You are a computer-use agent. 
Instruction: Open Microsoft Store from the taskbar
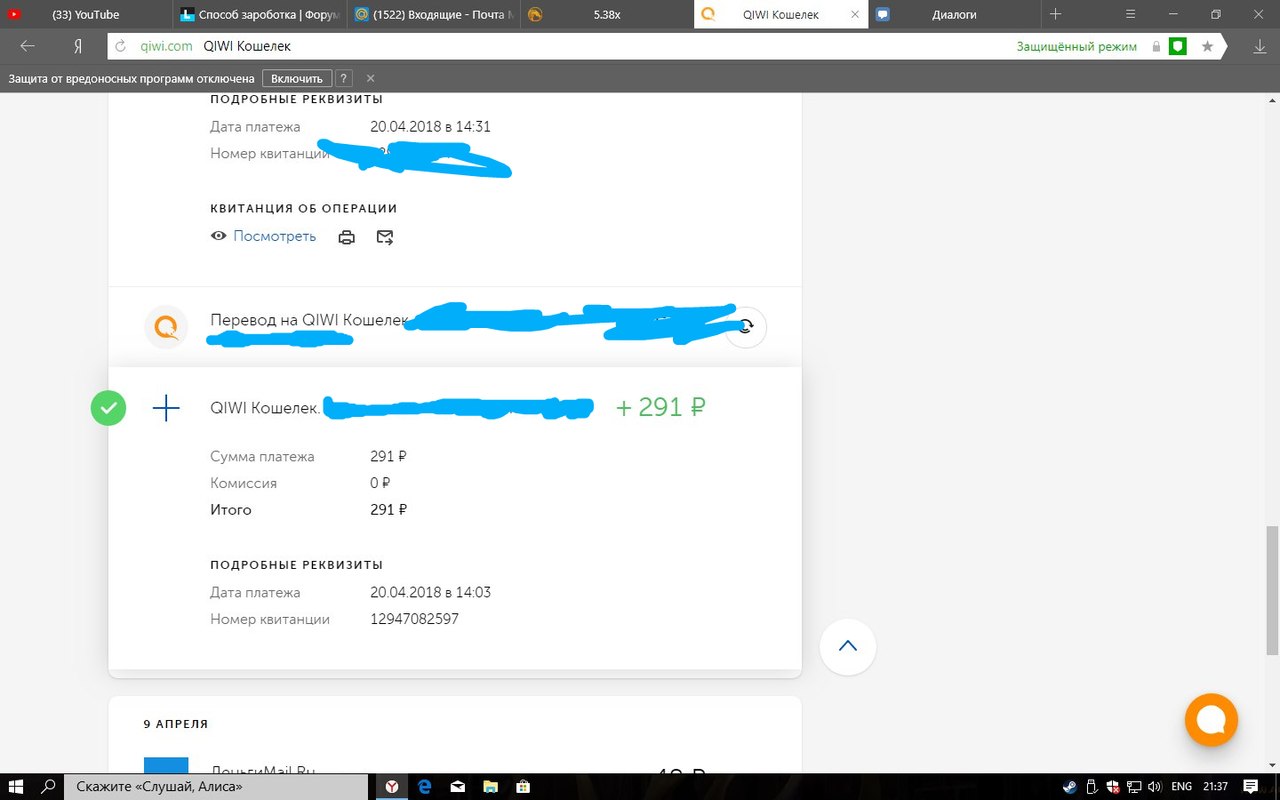pyautogui.click(x=522, y=786)
